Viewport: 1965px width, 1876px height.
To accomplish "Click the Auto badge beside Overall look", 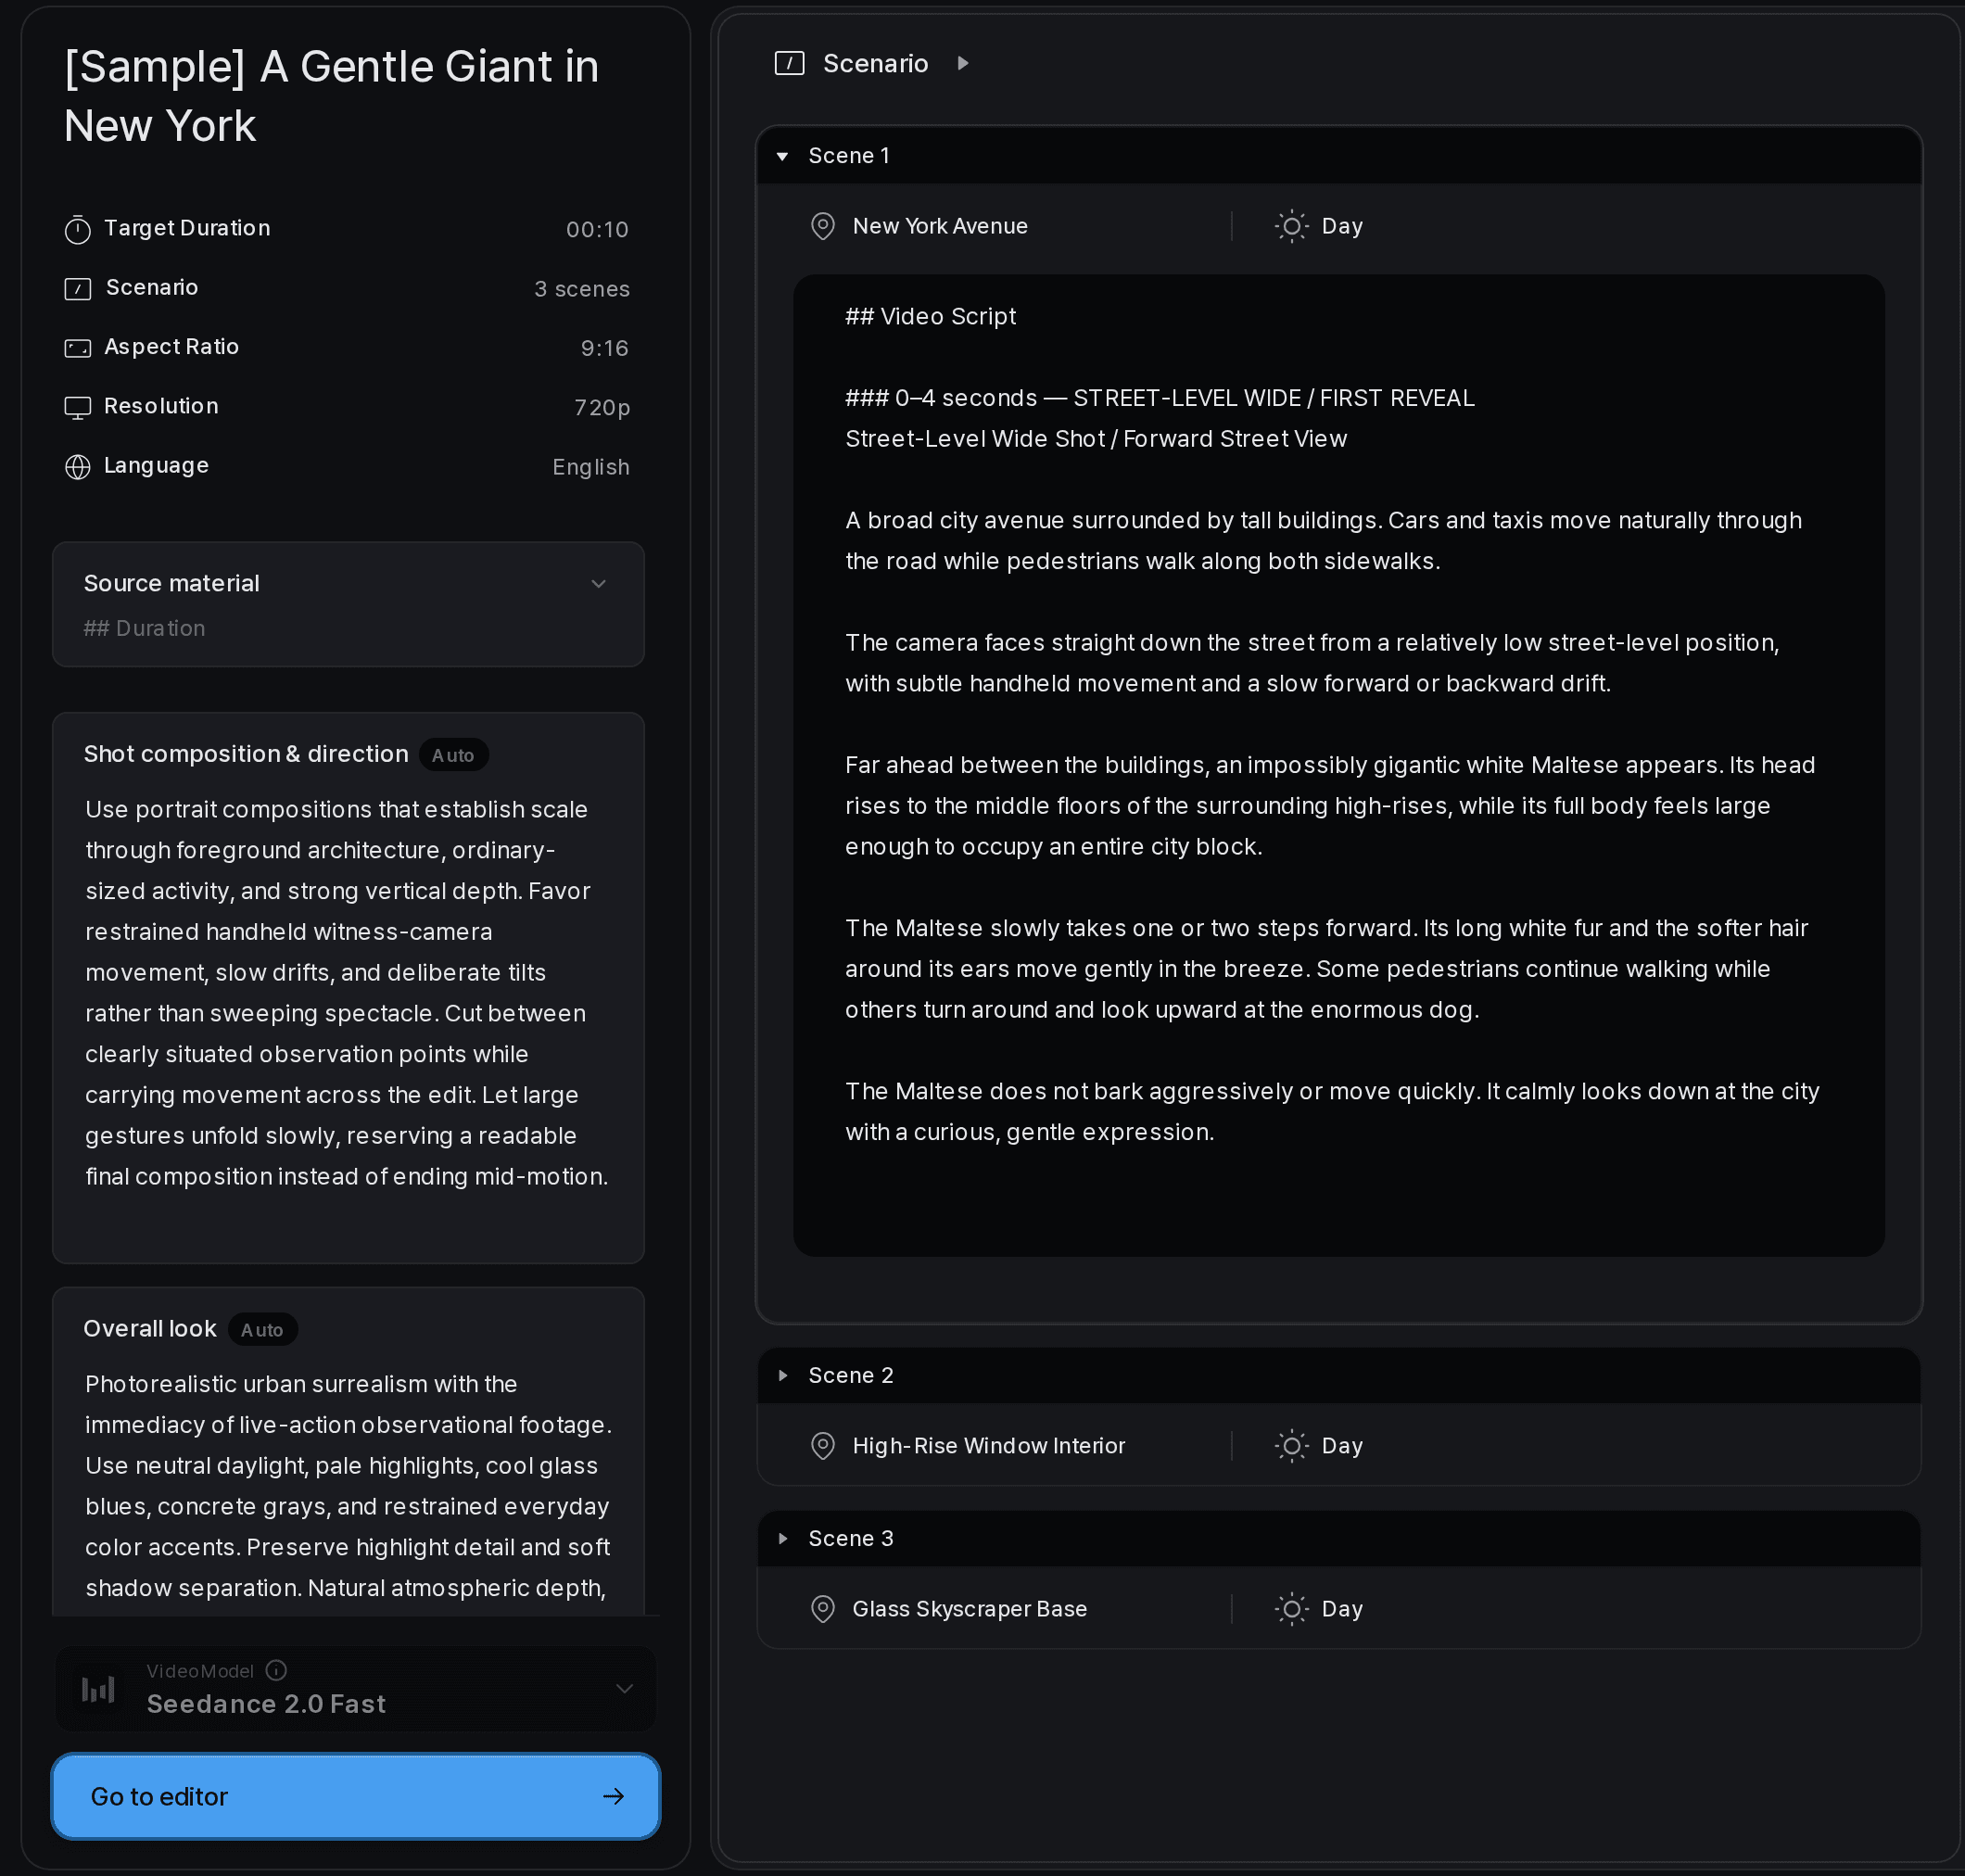I will [x=262, y=1330].
